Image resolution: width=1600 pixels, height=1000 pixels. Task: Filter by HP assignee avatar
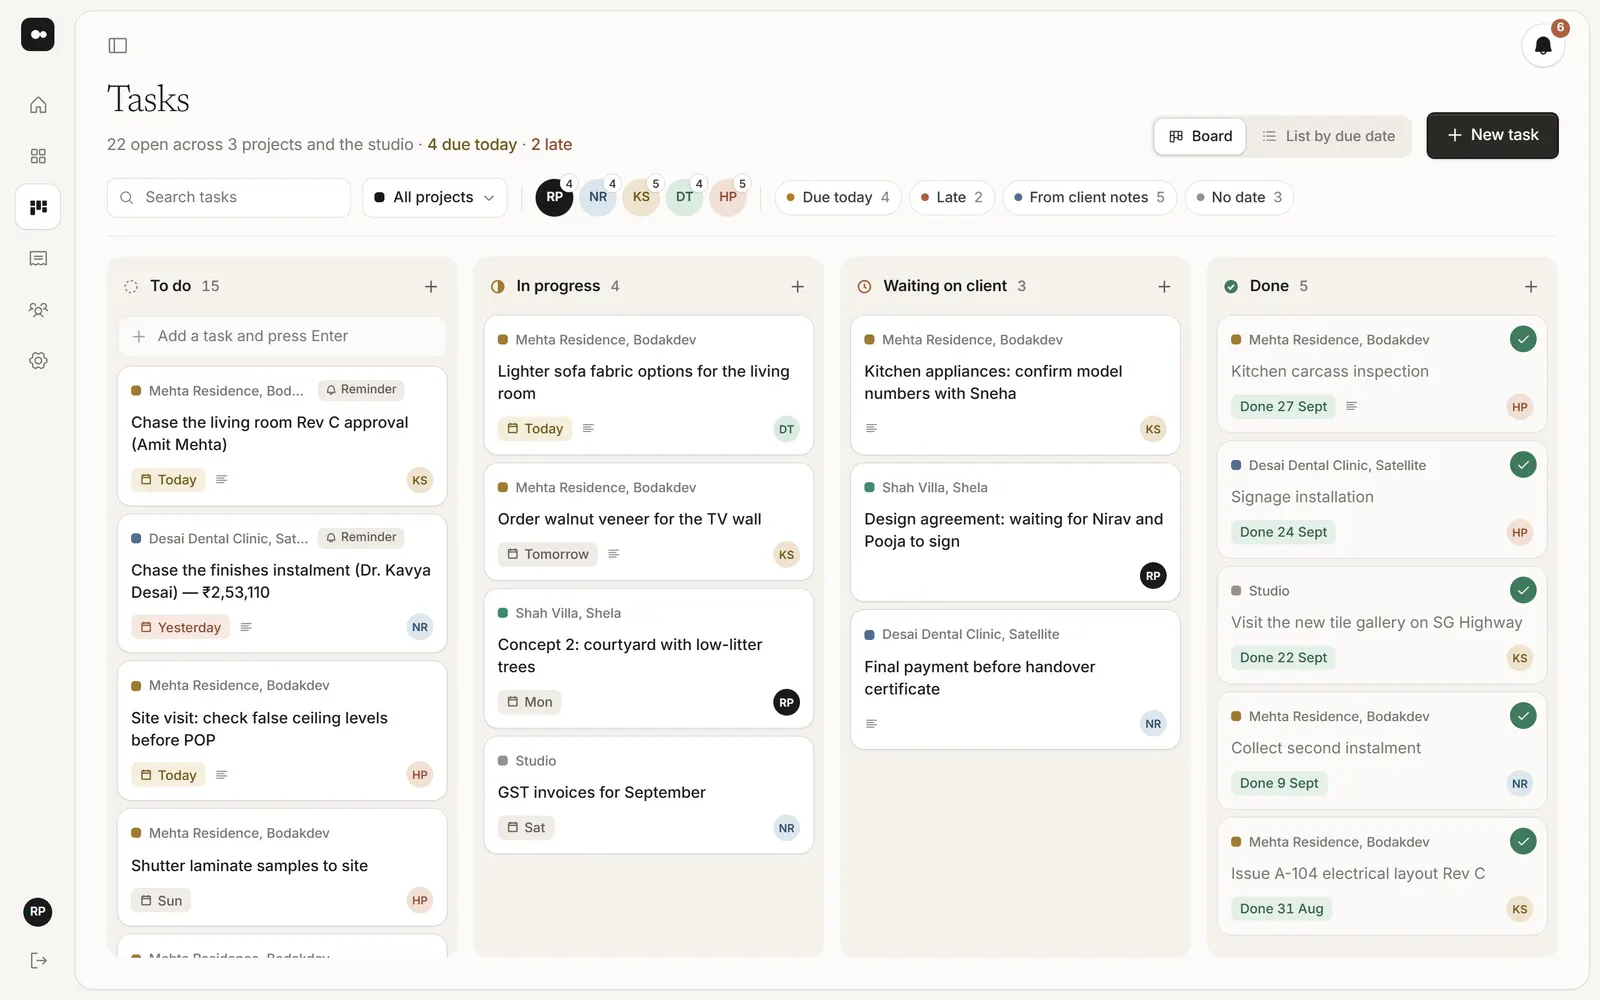(x=728, y=197)
